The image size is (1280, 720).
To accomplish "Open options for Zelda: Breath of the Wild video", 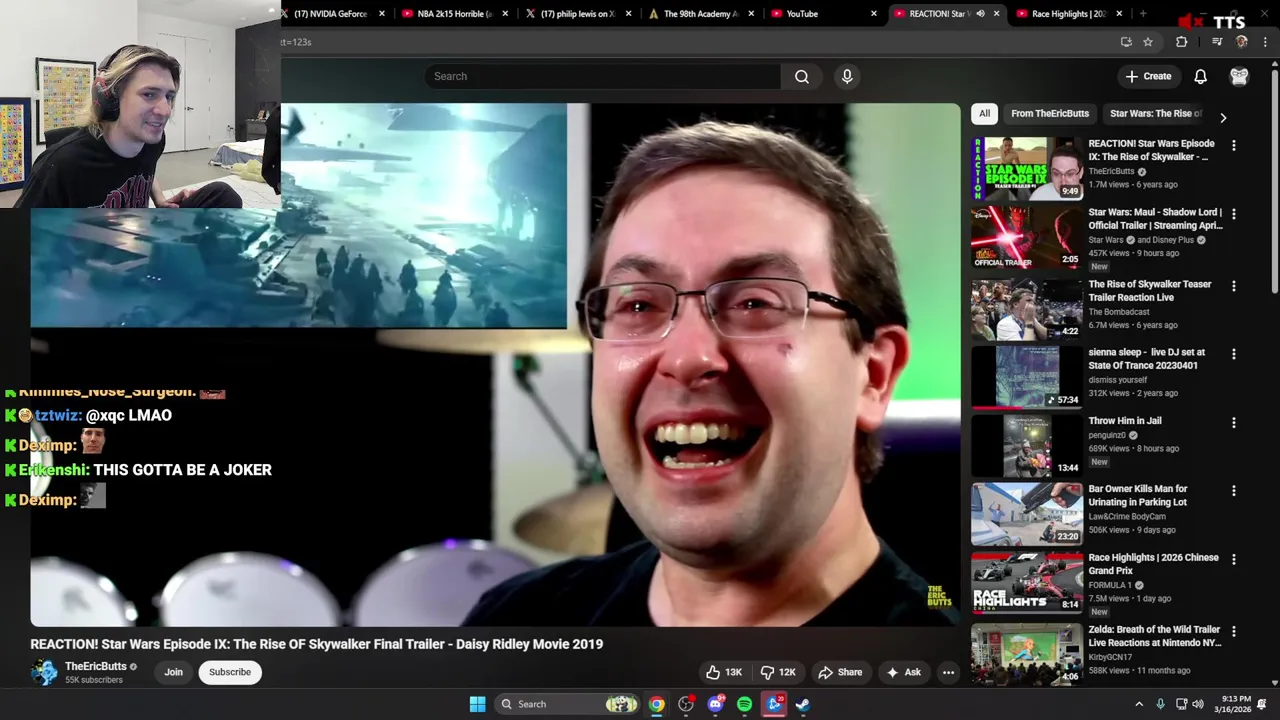I will point(1233,631).
